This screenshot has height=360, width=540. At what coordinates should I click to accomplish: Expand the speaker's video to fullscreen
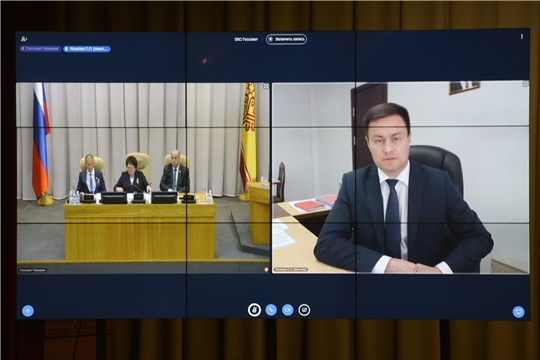click(x=526, y=84)
